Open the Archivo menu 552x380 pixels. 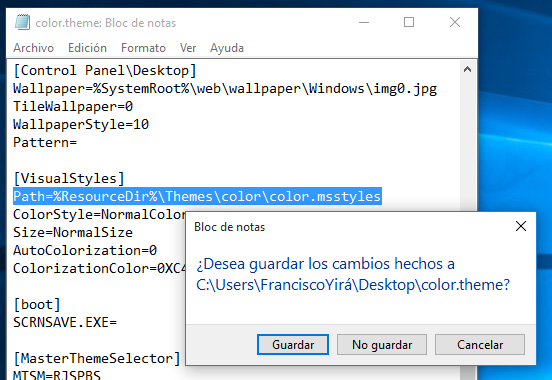tap(33, 48)
